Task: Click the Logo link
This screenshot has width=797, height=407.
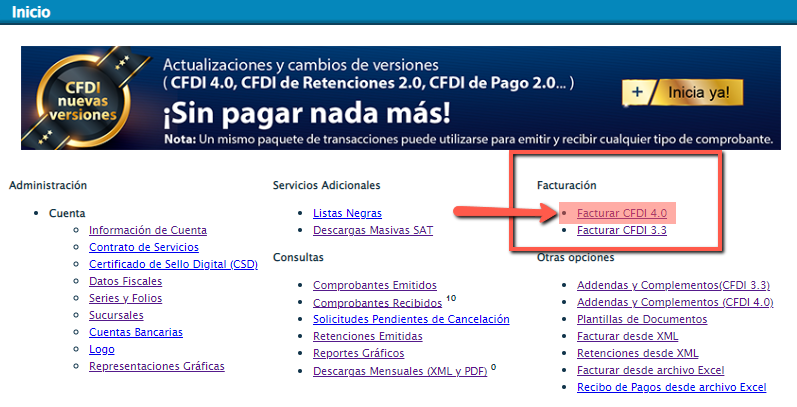Action: [102, 350]
